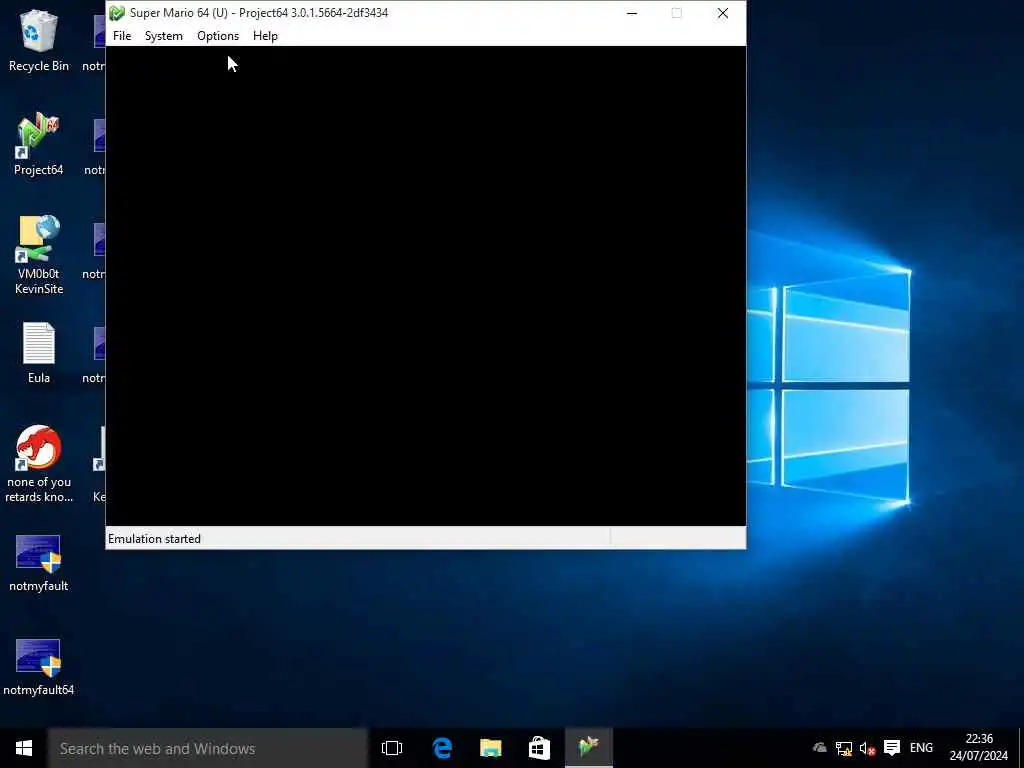Viewport: 1024px width, 768px height.
Task: Click the black emulation display area
Action: pyautogui.click(x=426, y=286)
